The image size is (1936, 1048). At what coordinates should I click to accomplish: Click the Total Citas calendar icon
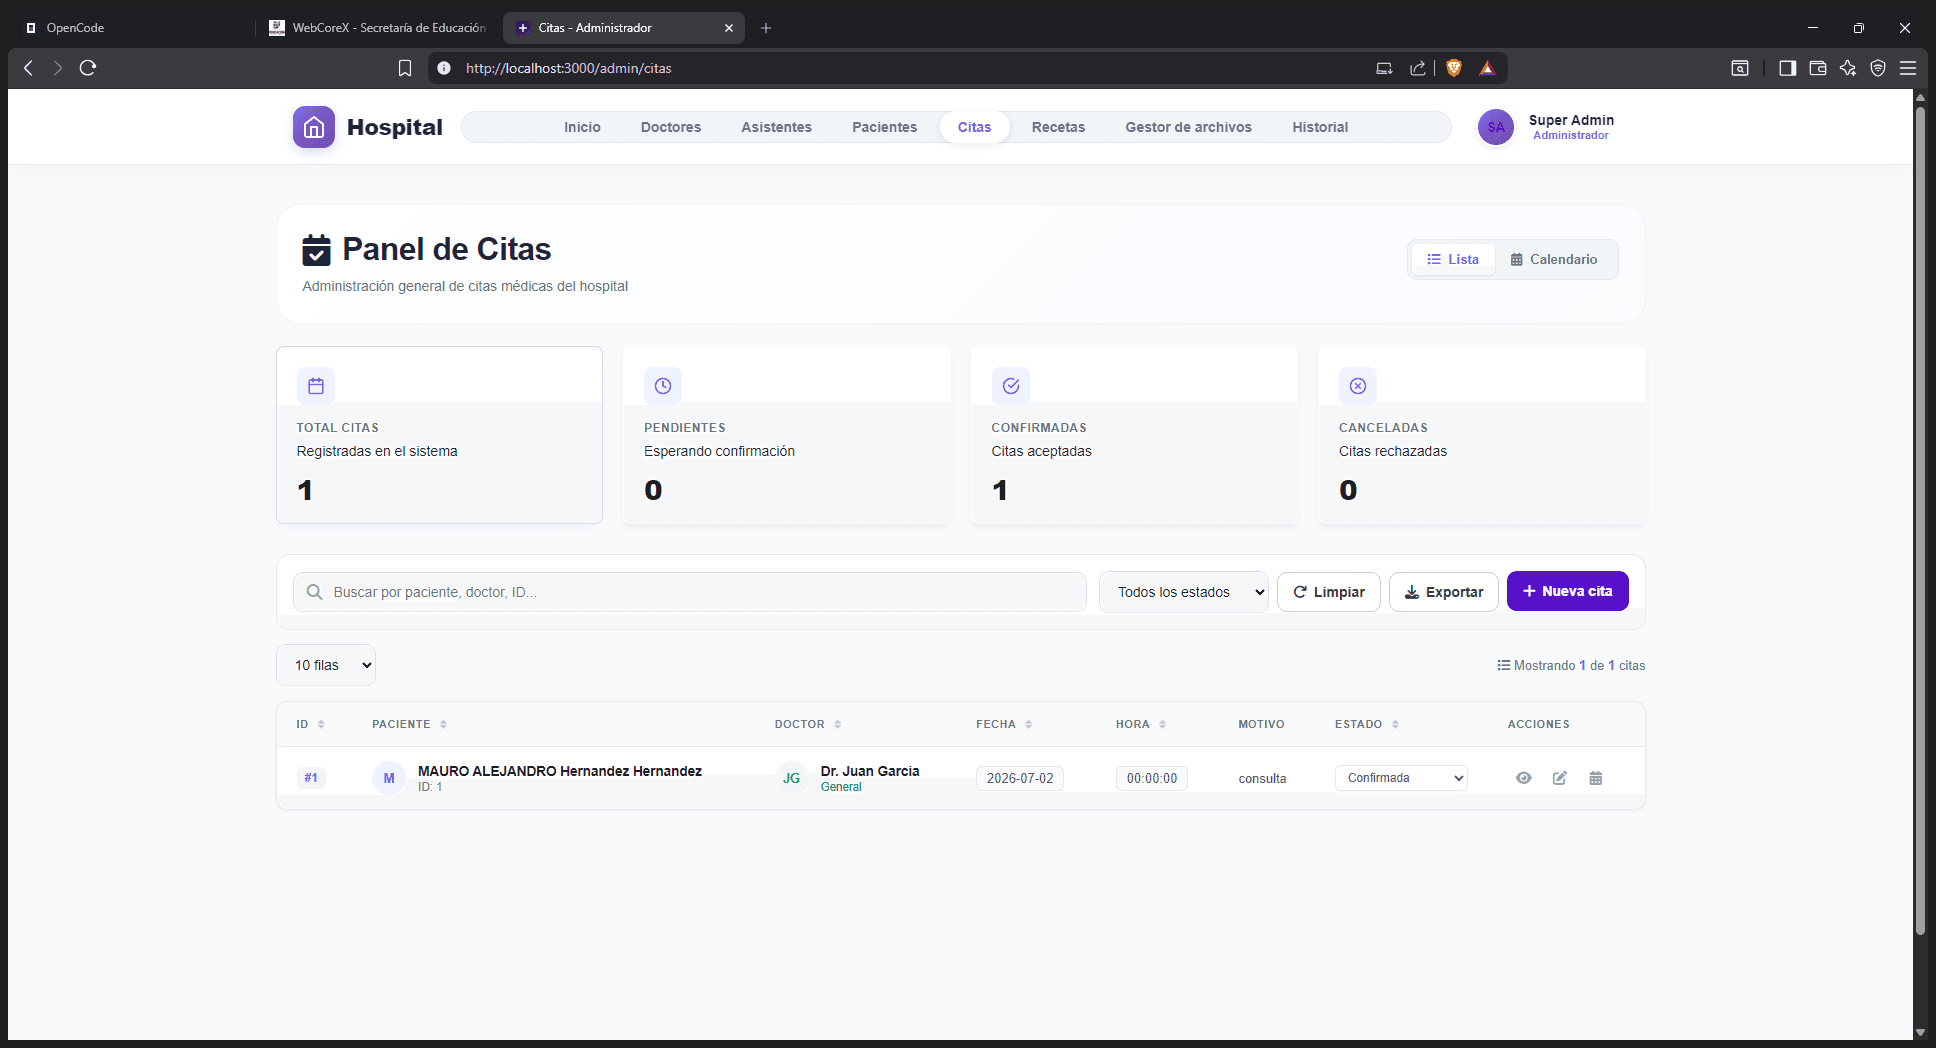316,386
